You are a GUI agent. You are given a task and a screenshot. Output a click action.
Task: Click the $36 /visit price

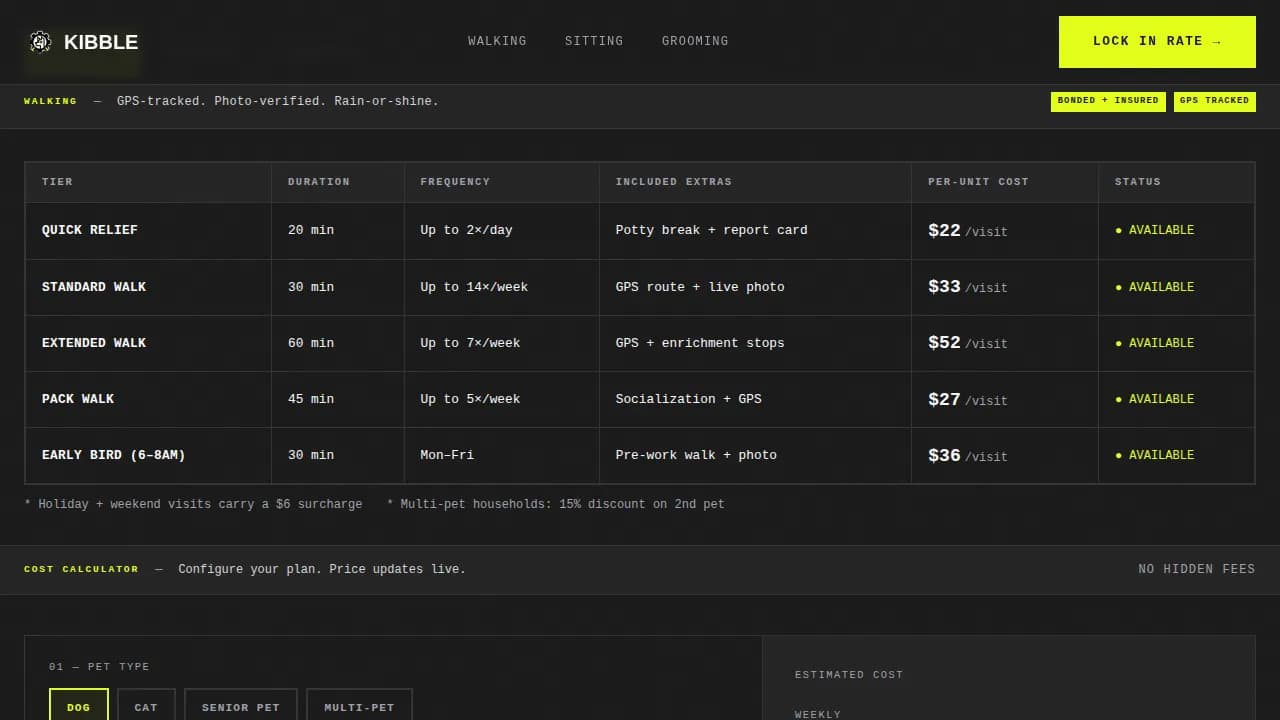coord(968,455)
